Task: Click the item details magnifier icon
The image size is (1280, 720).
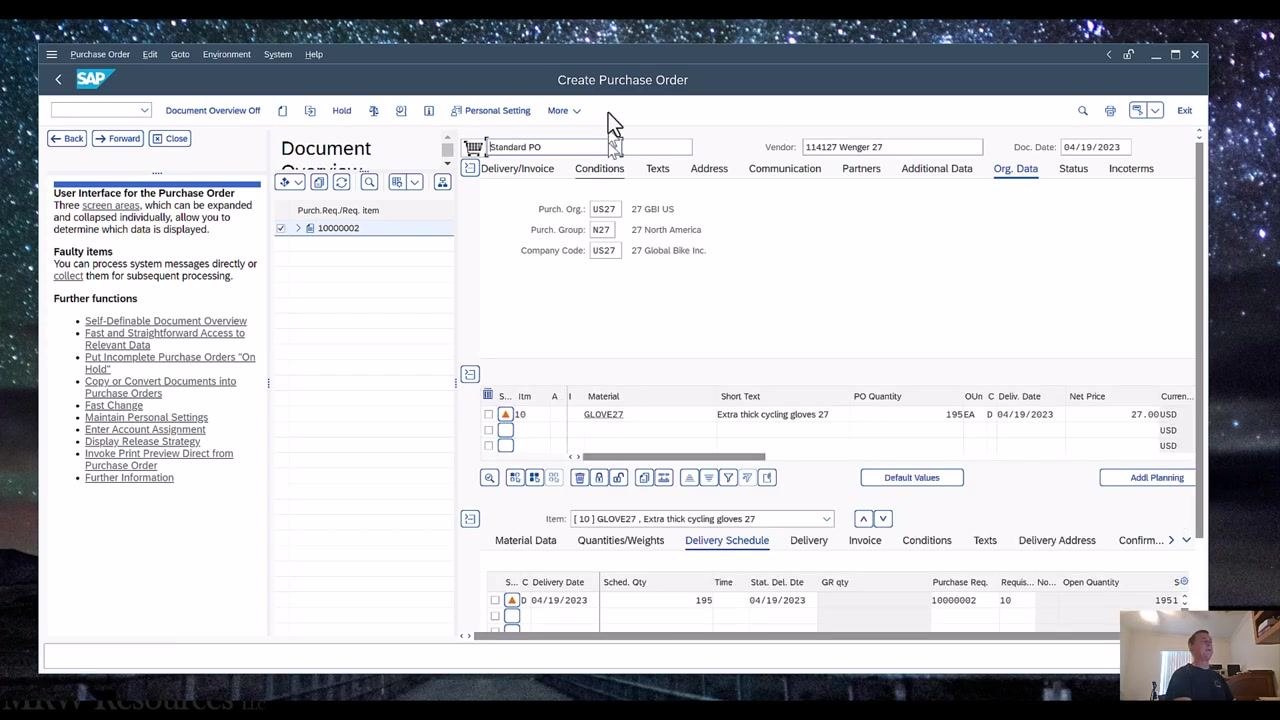Action: tap(489, 478)
